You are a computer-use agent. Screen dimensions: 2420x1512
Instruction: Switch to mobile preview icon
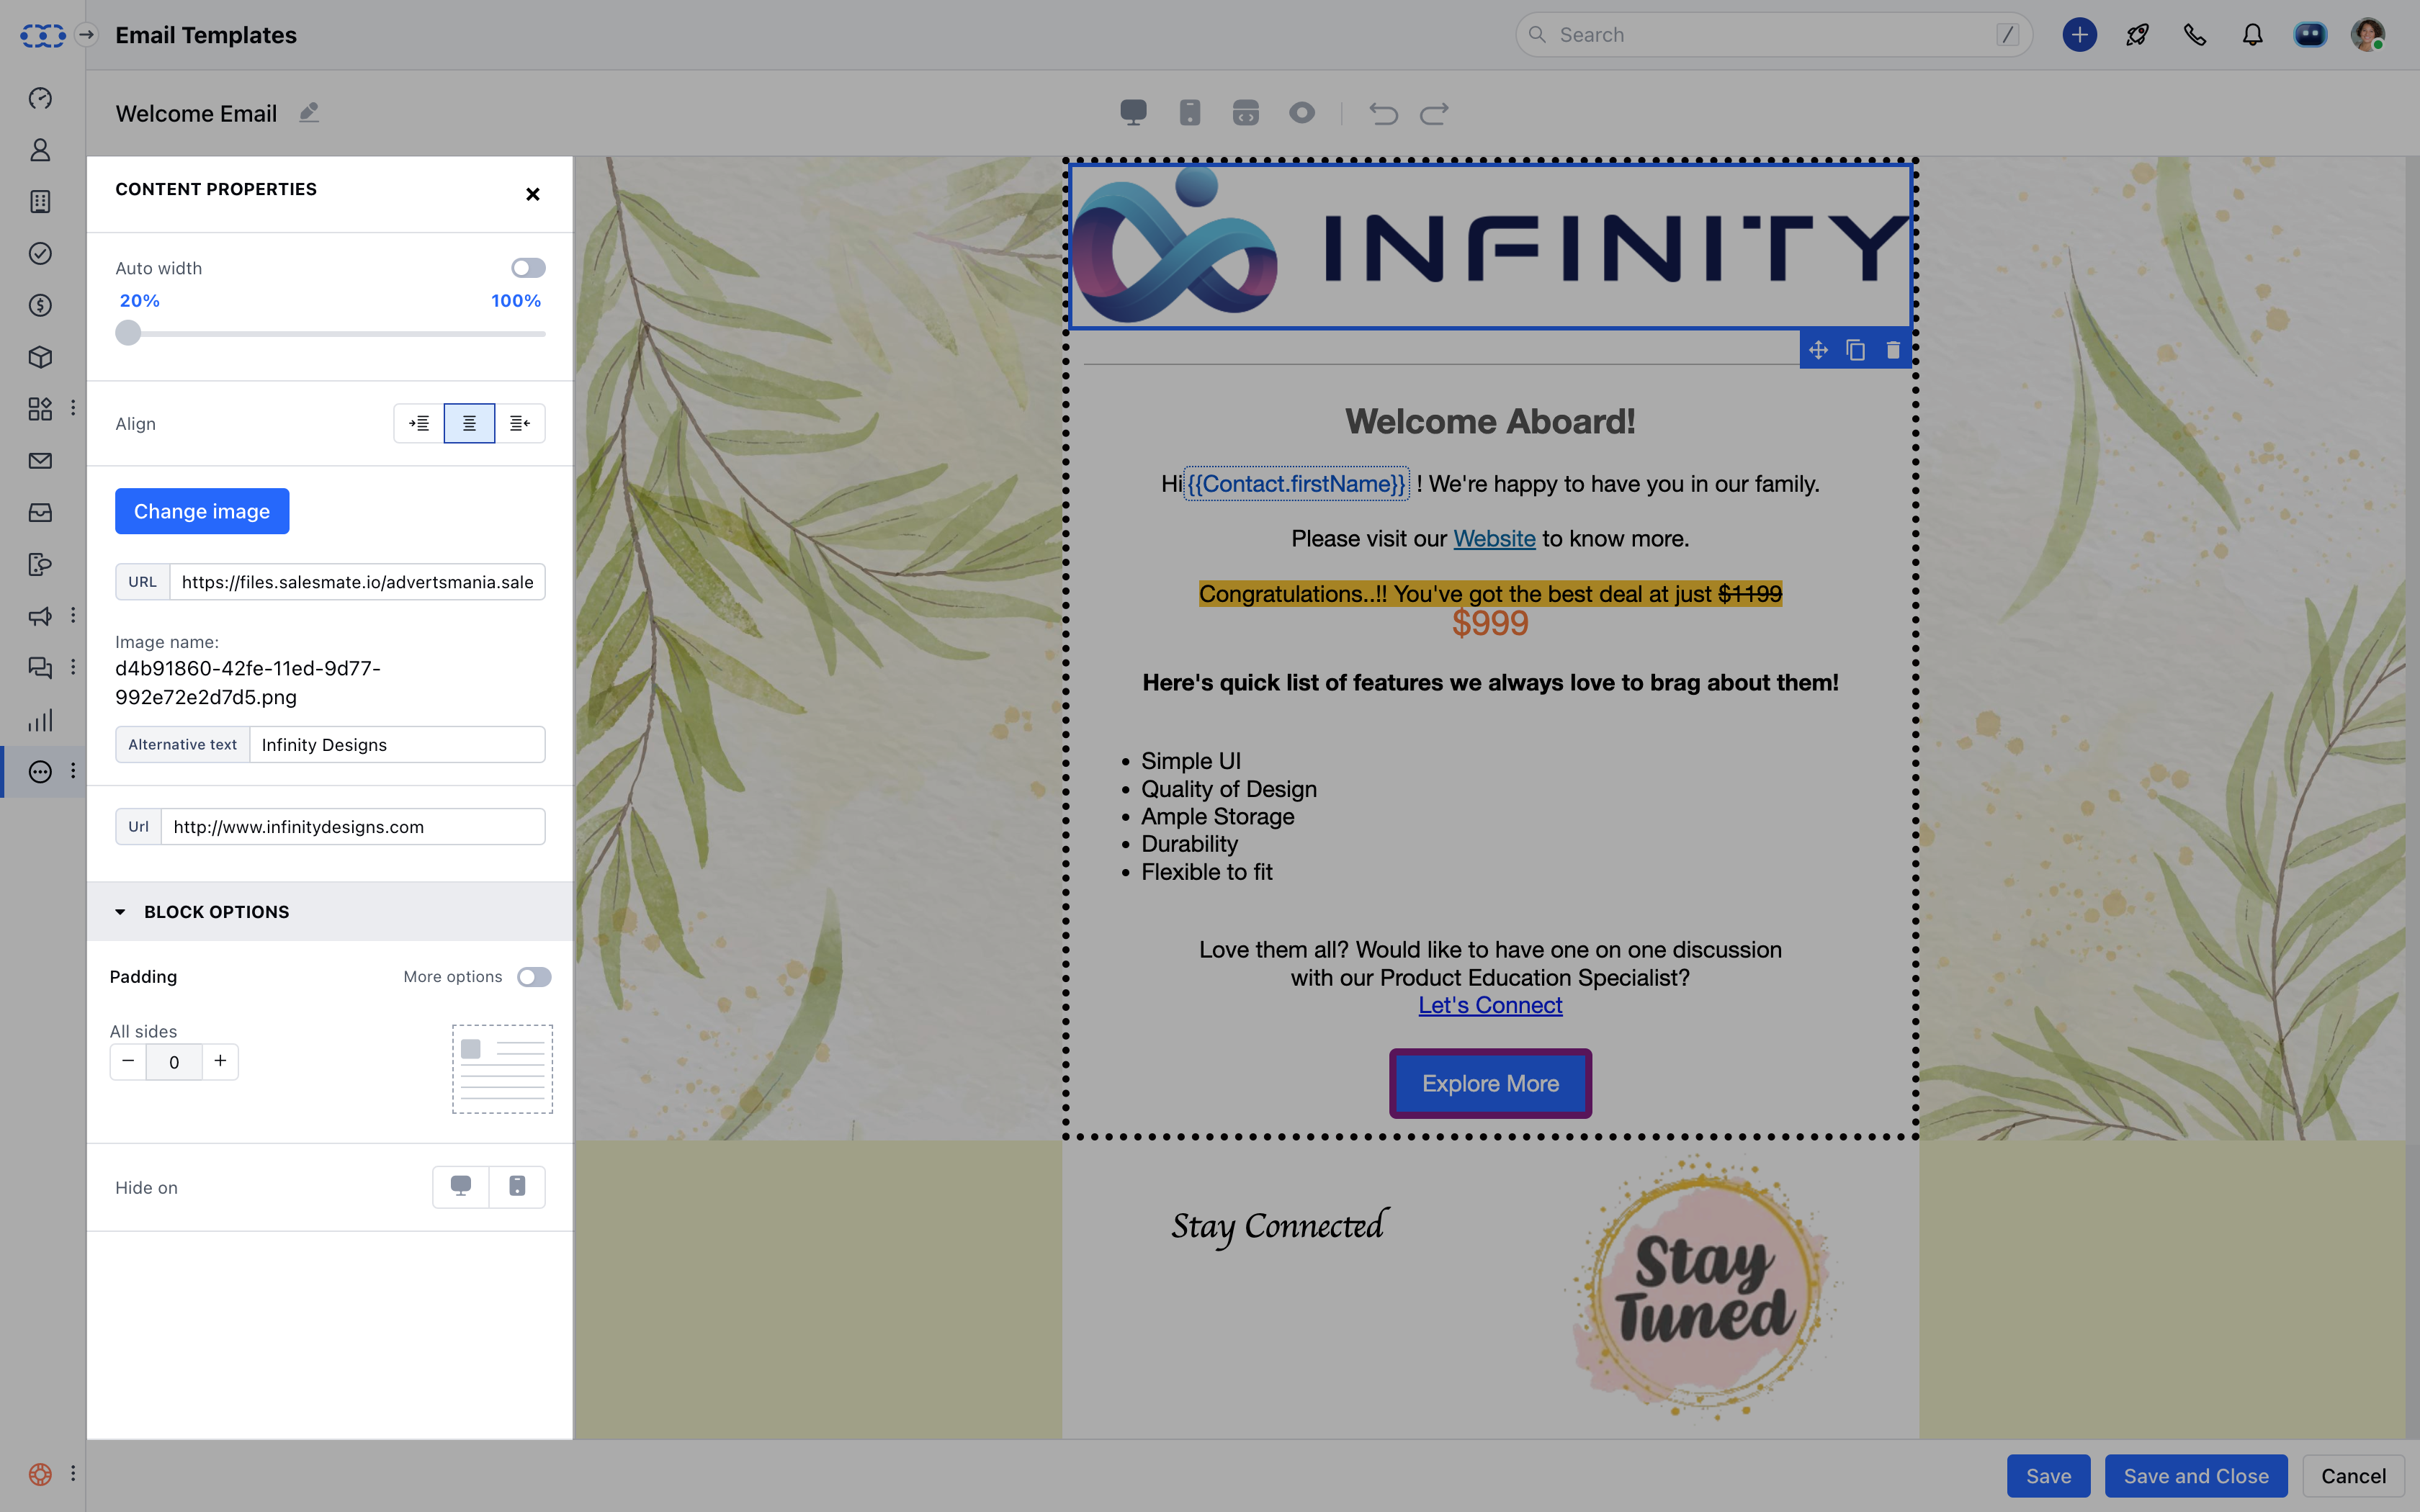[1189, 112]
